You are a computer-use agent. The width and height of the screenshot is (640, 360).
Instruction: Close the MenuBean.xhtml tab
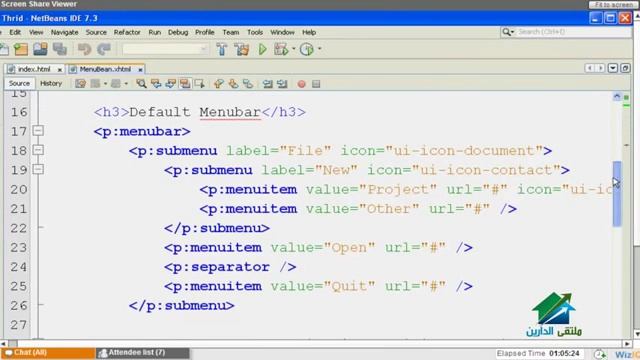tap(140, 70)
